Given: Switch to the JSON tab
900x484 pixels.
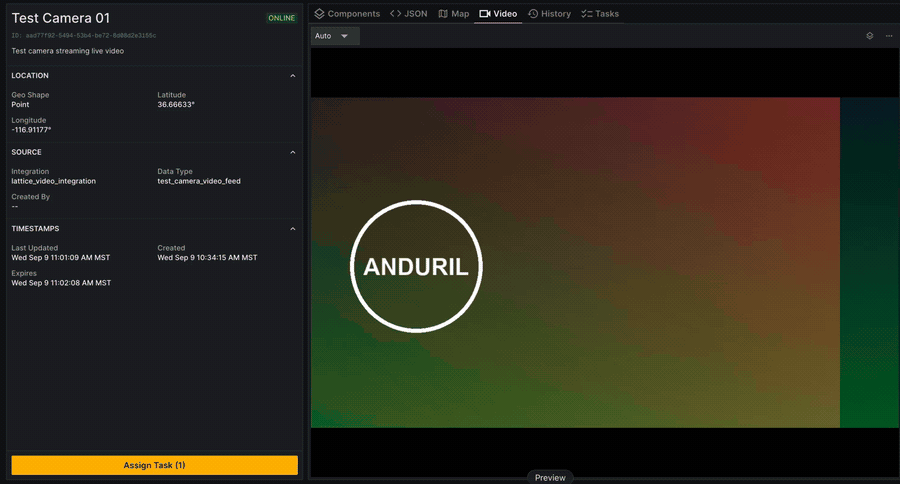Looking at the screenshot, I should coord(409,14).
